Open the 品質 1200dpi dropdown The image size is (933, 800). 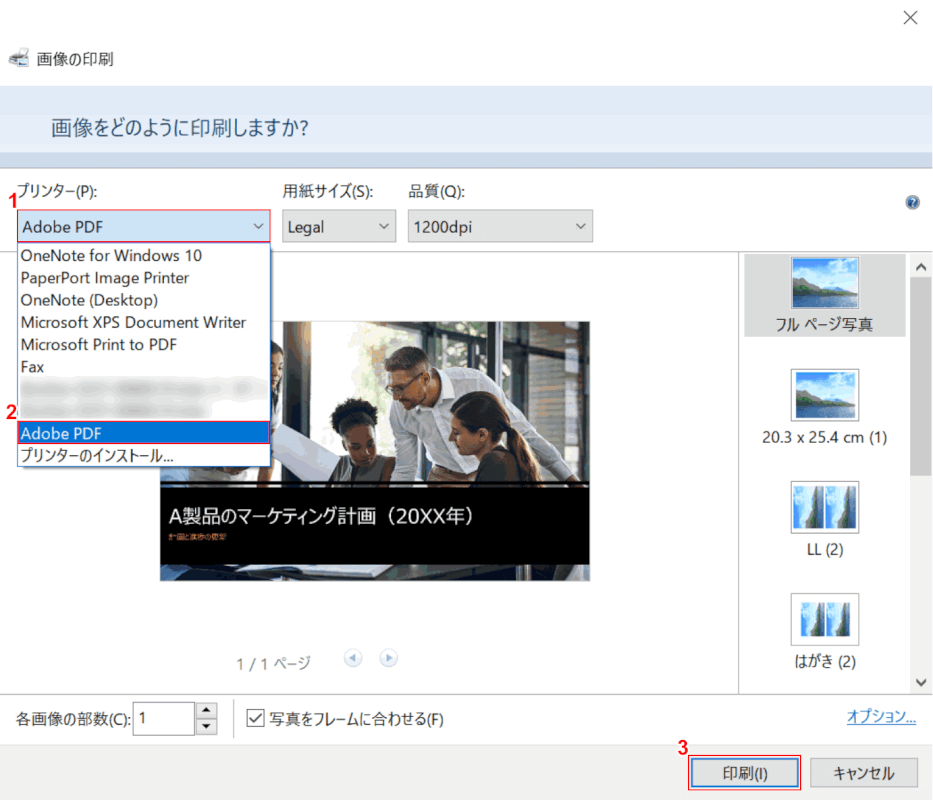500,226
